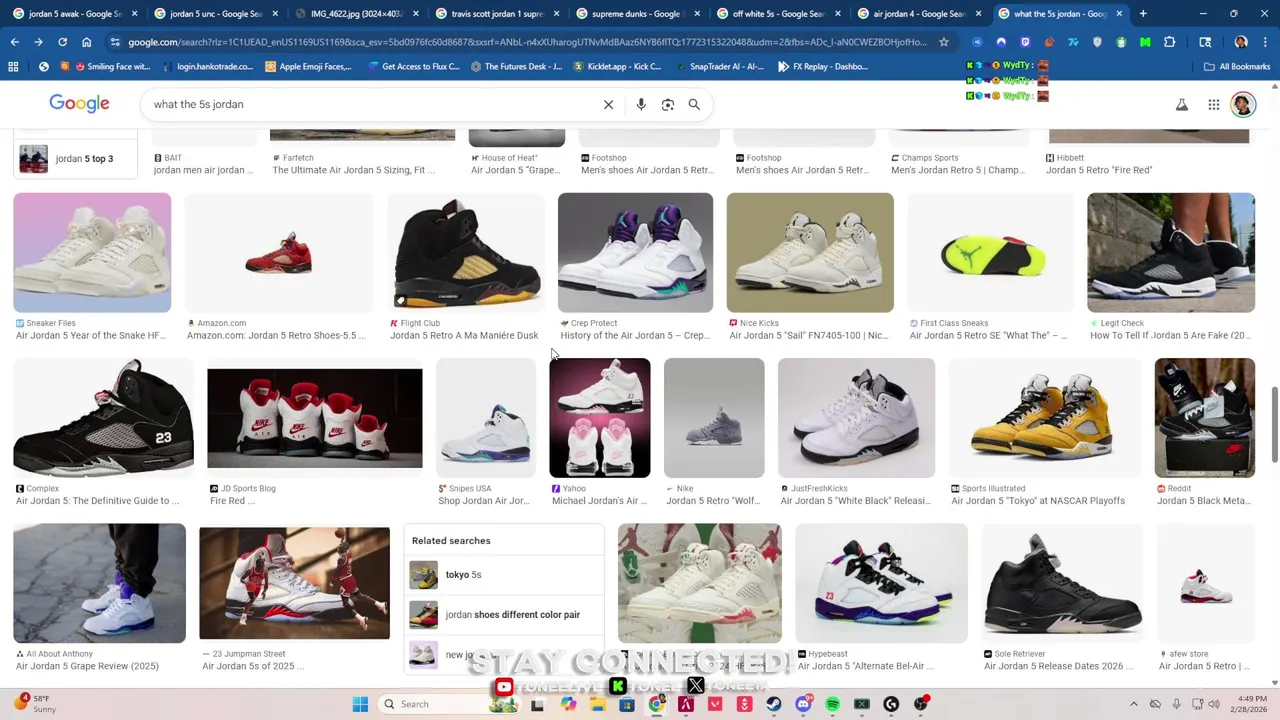This screenshot has width=1280, height=720.
Task: Open the Flight Club A Ma Maniére Dusk image
Action: pyautogui.click(x=466, y=253)
